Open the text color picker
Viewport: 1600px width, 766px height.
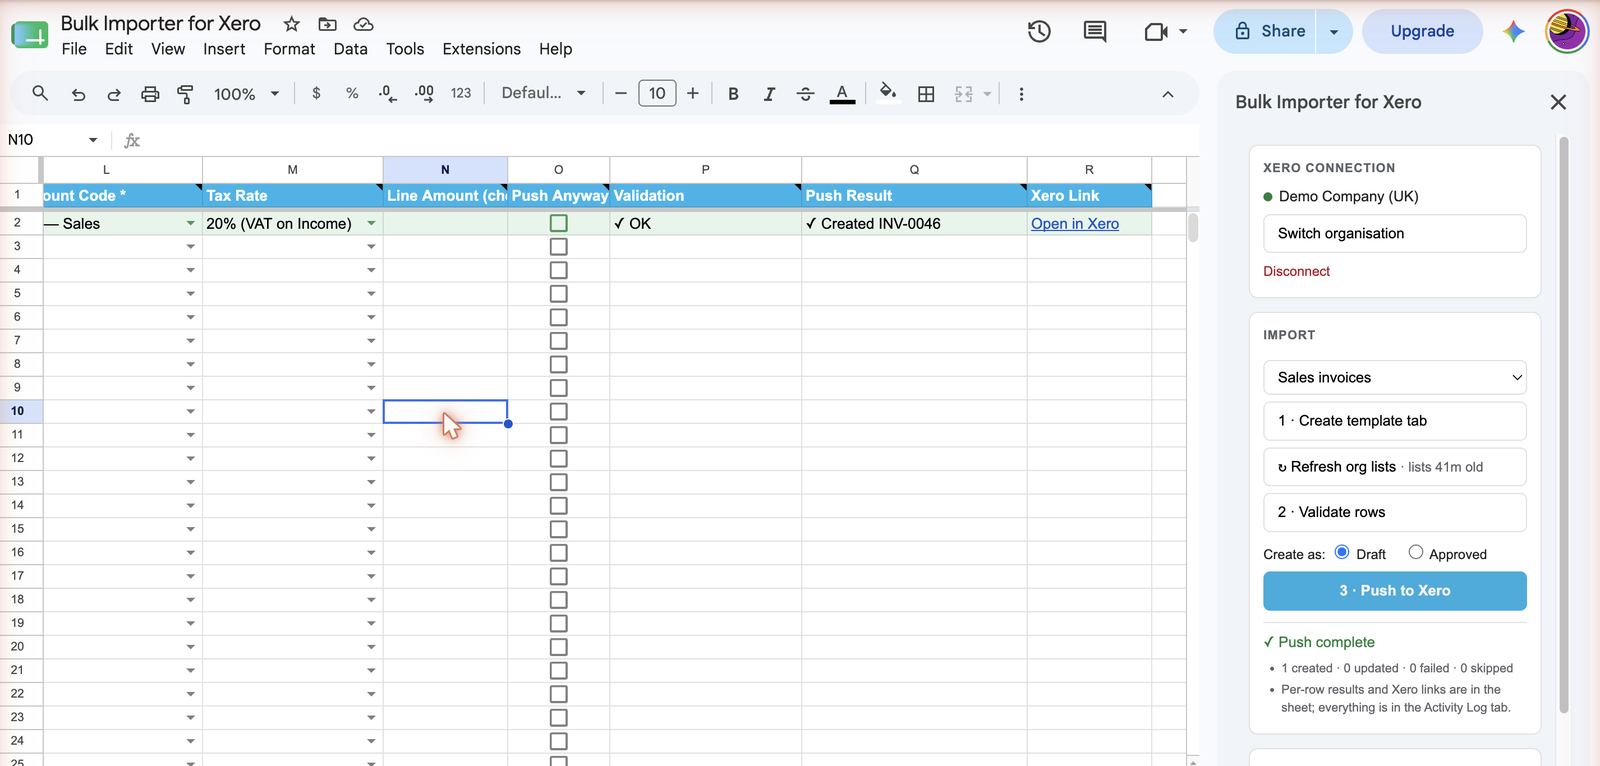point(843,94)
